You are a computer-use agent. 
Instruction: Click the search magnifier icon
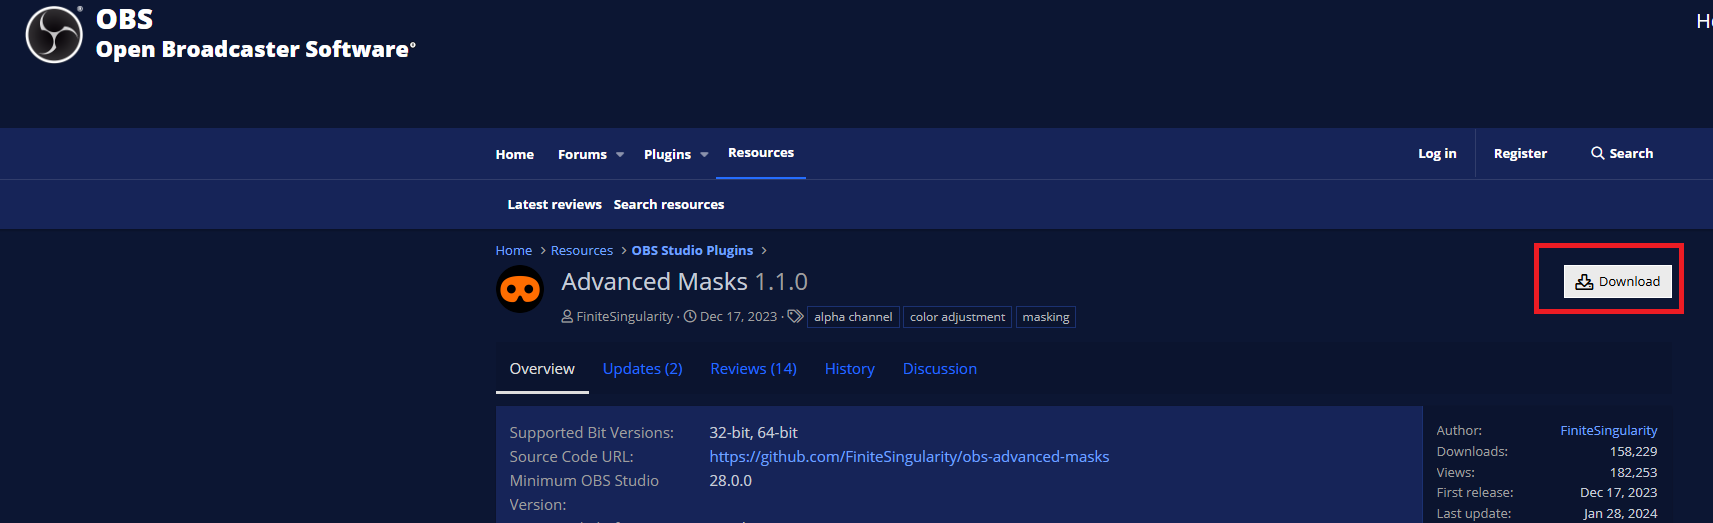tap(1598, 153)
